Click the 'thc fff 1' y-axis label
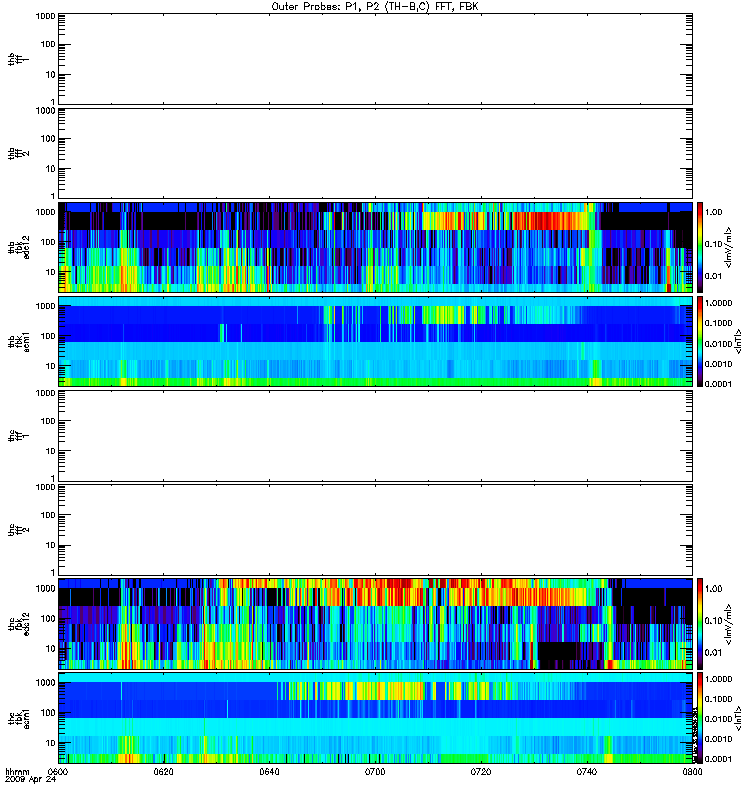750x800 pixels. click(18, 436)
